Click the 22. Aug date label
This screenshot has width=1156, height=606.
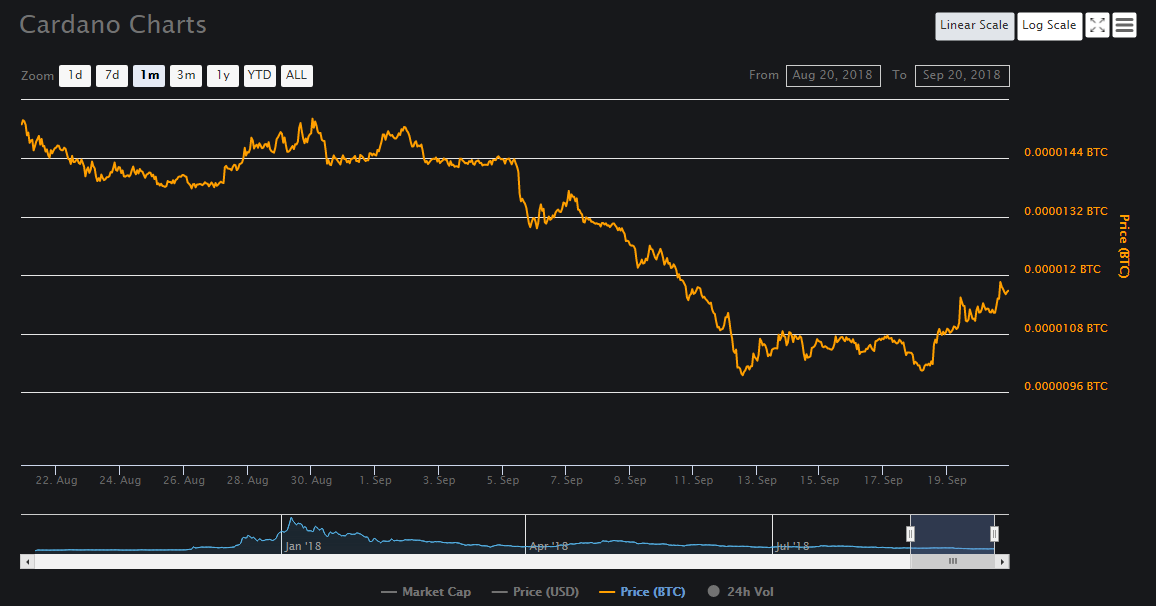pyautogui.click(x=56, y=481)
